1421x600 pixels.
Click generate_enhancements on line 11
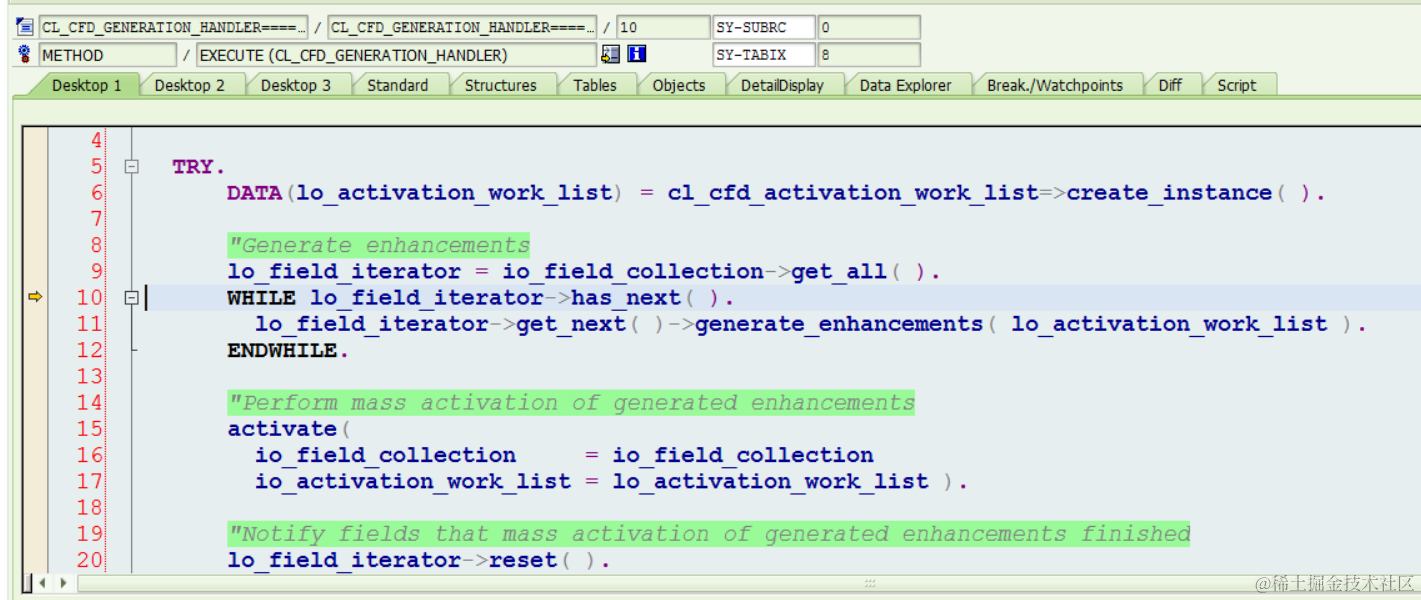pyautogui.click(x=839, y=323)
